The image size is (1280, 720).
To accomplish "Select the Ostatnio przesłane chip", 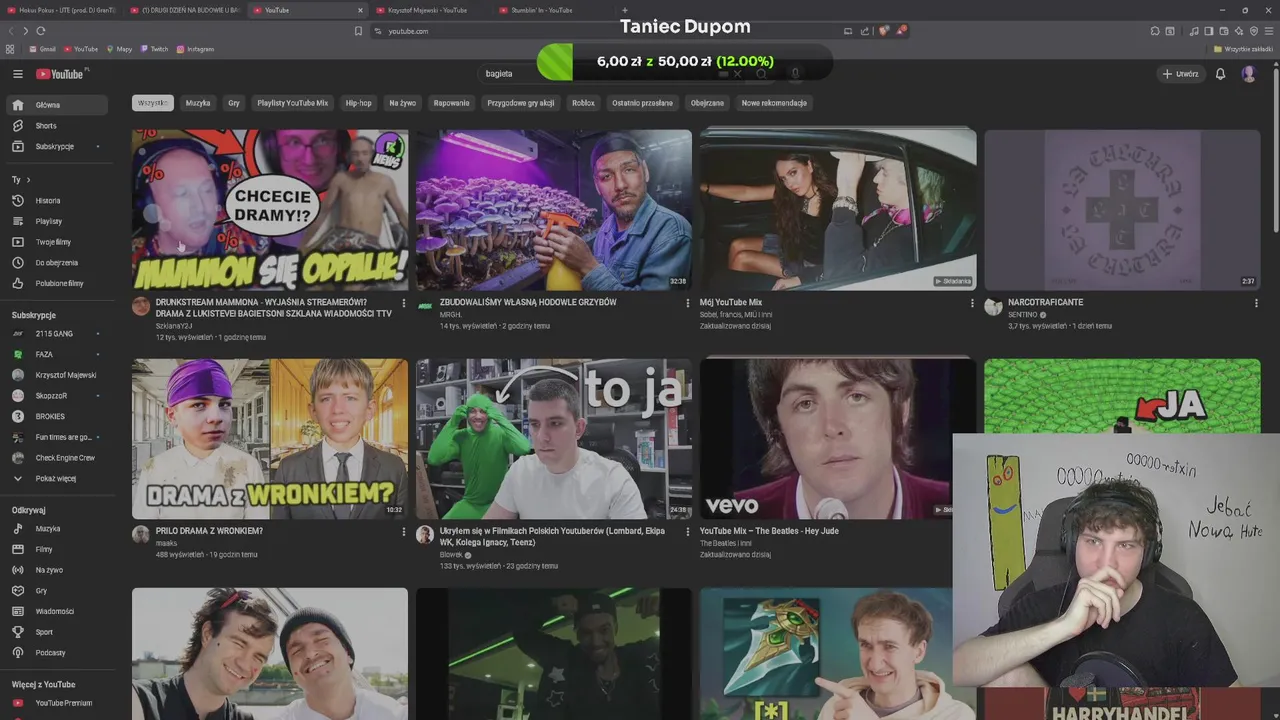I will 642,103.
